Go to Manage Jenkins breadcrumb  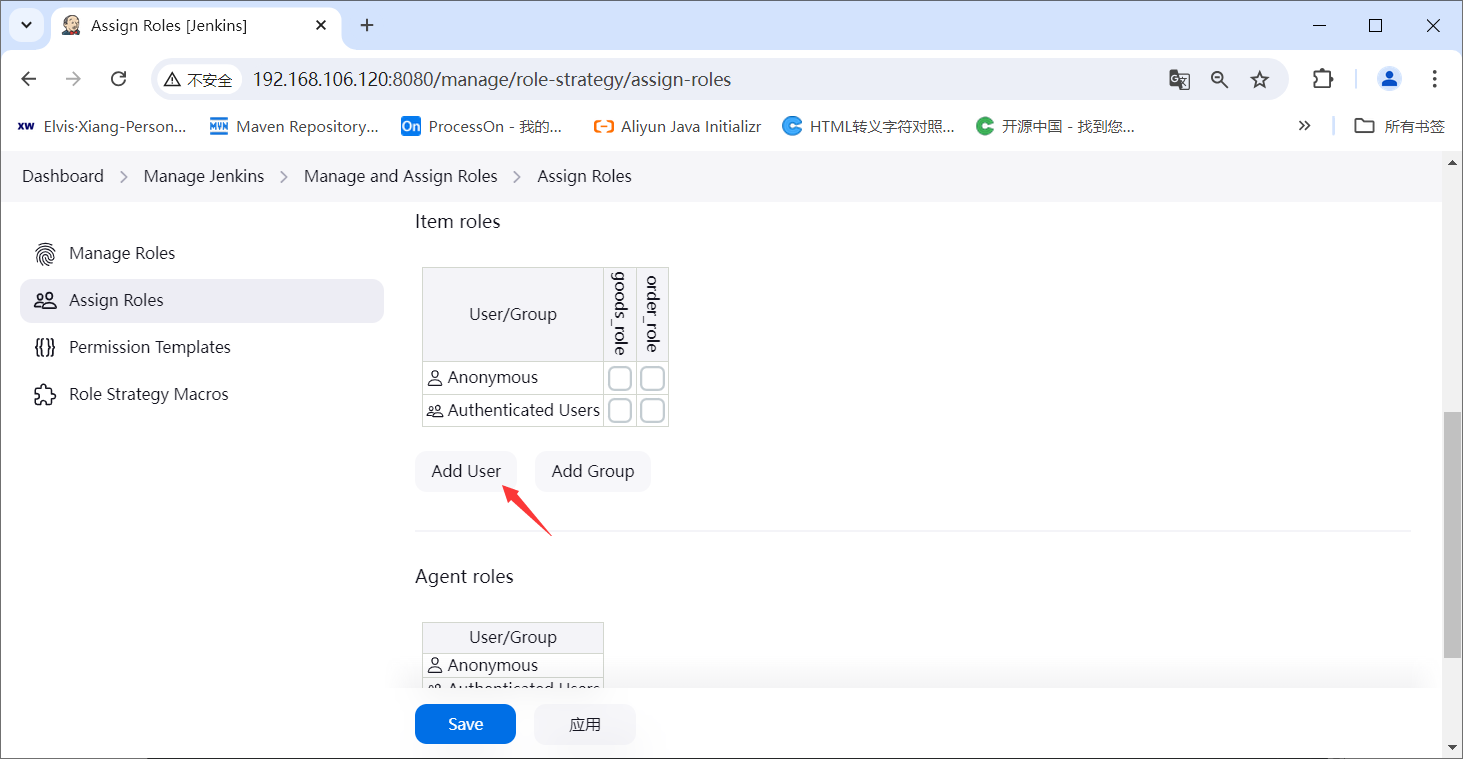[x=204, y=176]
